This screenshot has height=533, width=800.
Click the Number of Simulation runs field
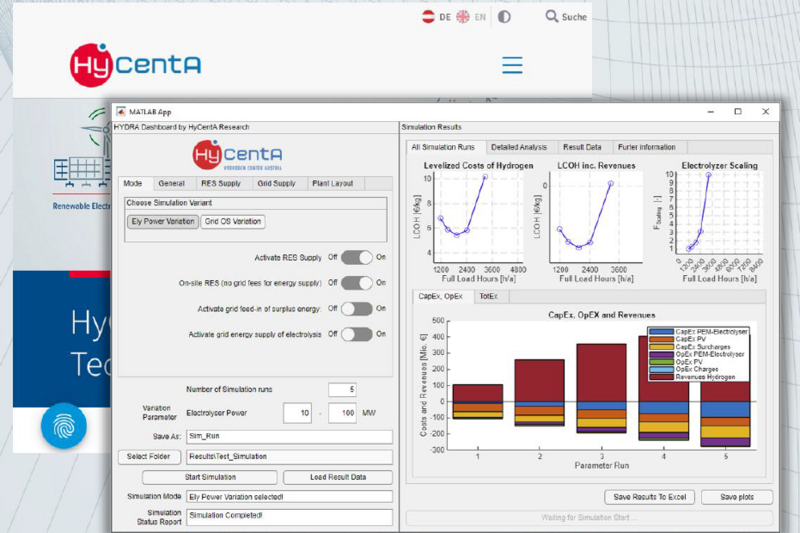point(342,389)
